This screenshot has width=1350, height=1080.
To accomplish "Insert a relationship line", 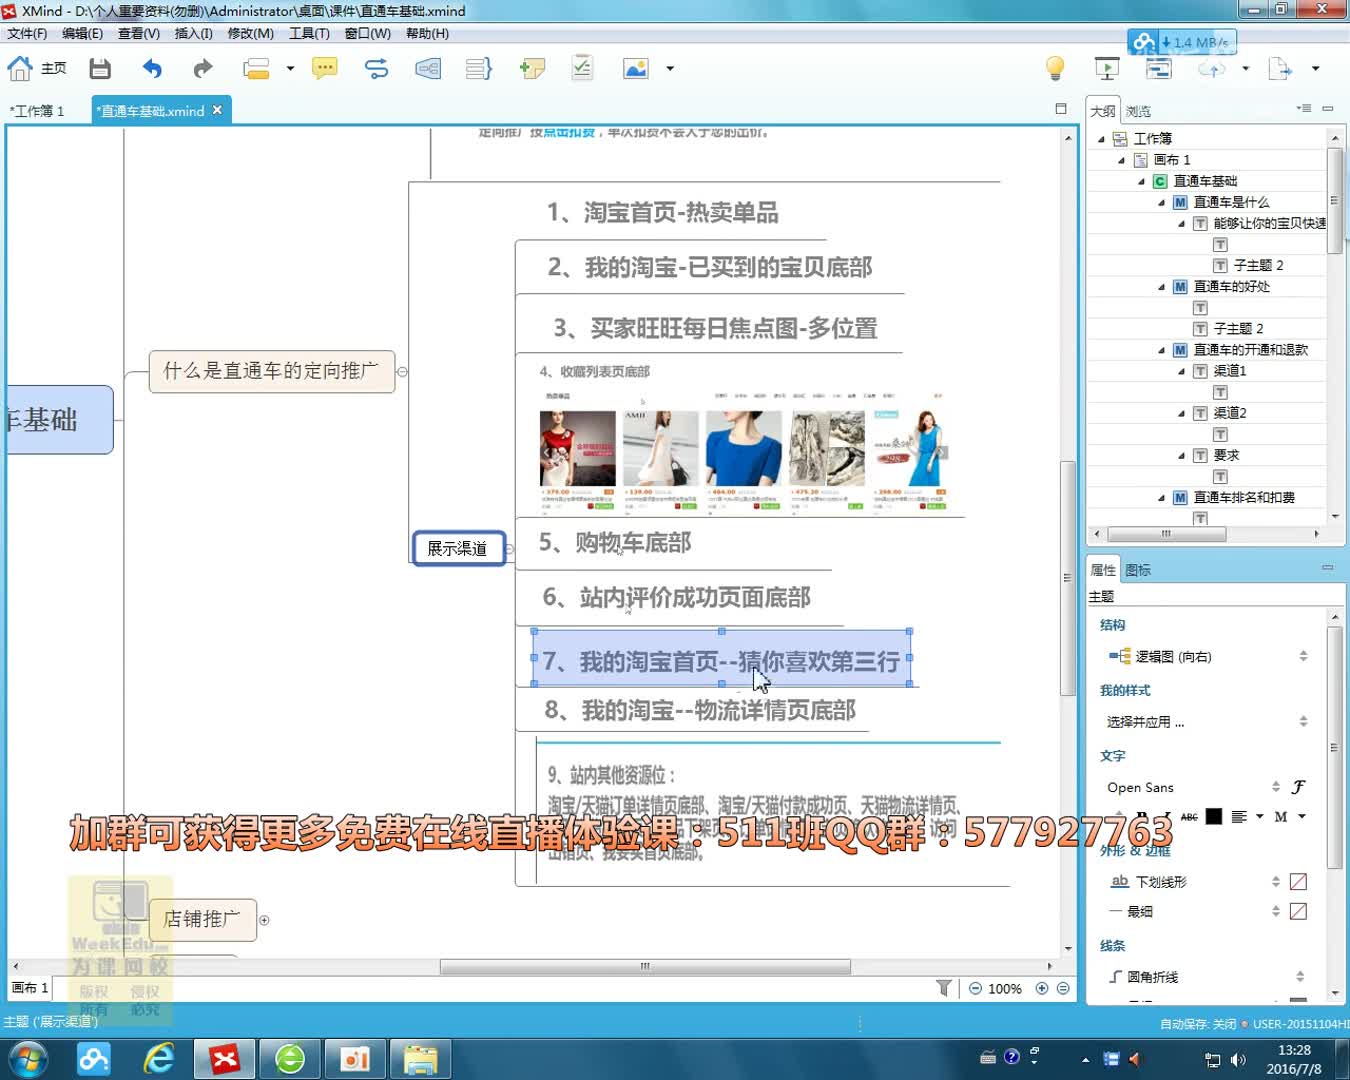I will coord(376,68).
